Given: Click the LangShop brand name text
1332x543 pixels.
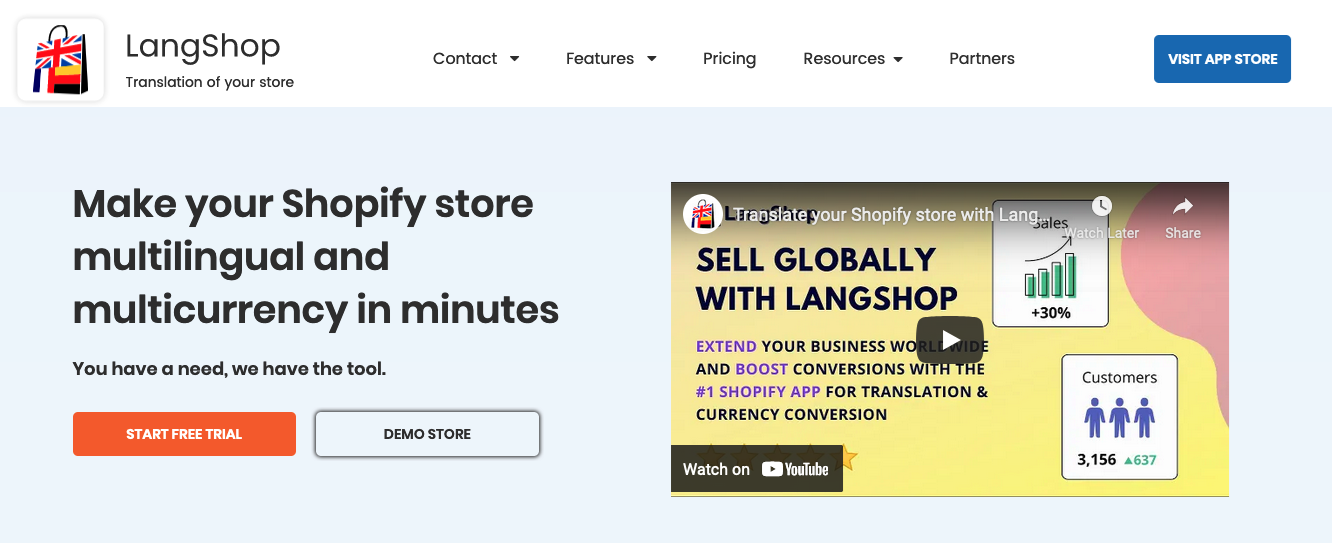Looking at the screenshot, I should point(203,46).
